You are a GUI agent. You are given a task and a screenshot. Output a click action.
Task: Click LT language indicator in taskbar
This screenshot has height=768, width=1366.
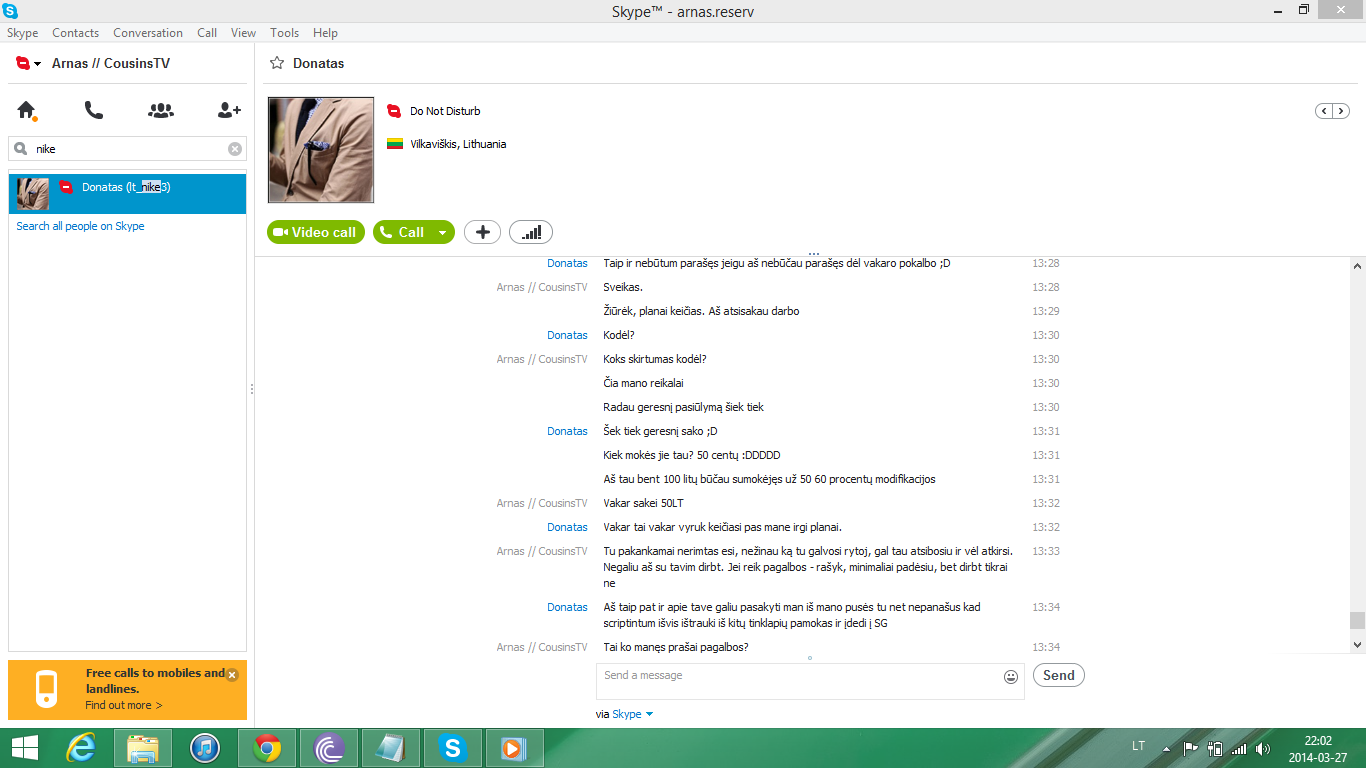click(1138, 747)
